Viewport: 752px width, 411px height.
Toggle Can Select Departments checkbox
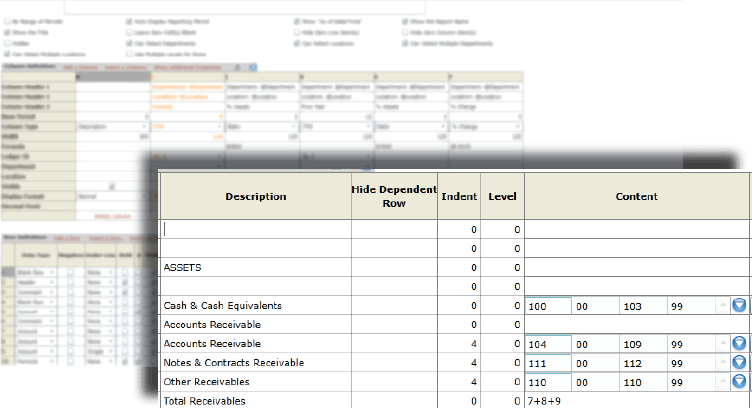point(129,43)
